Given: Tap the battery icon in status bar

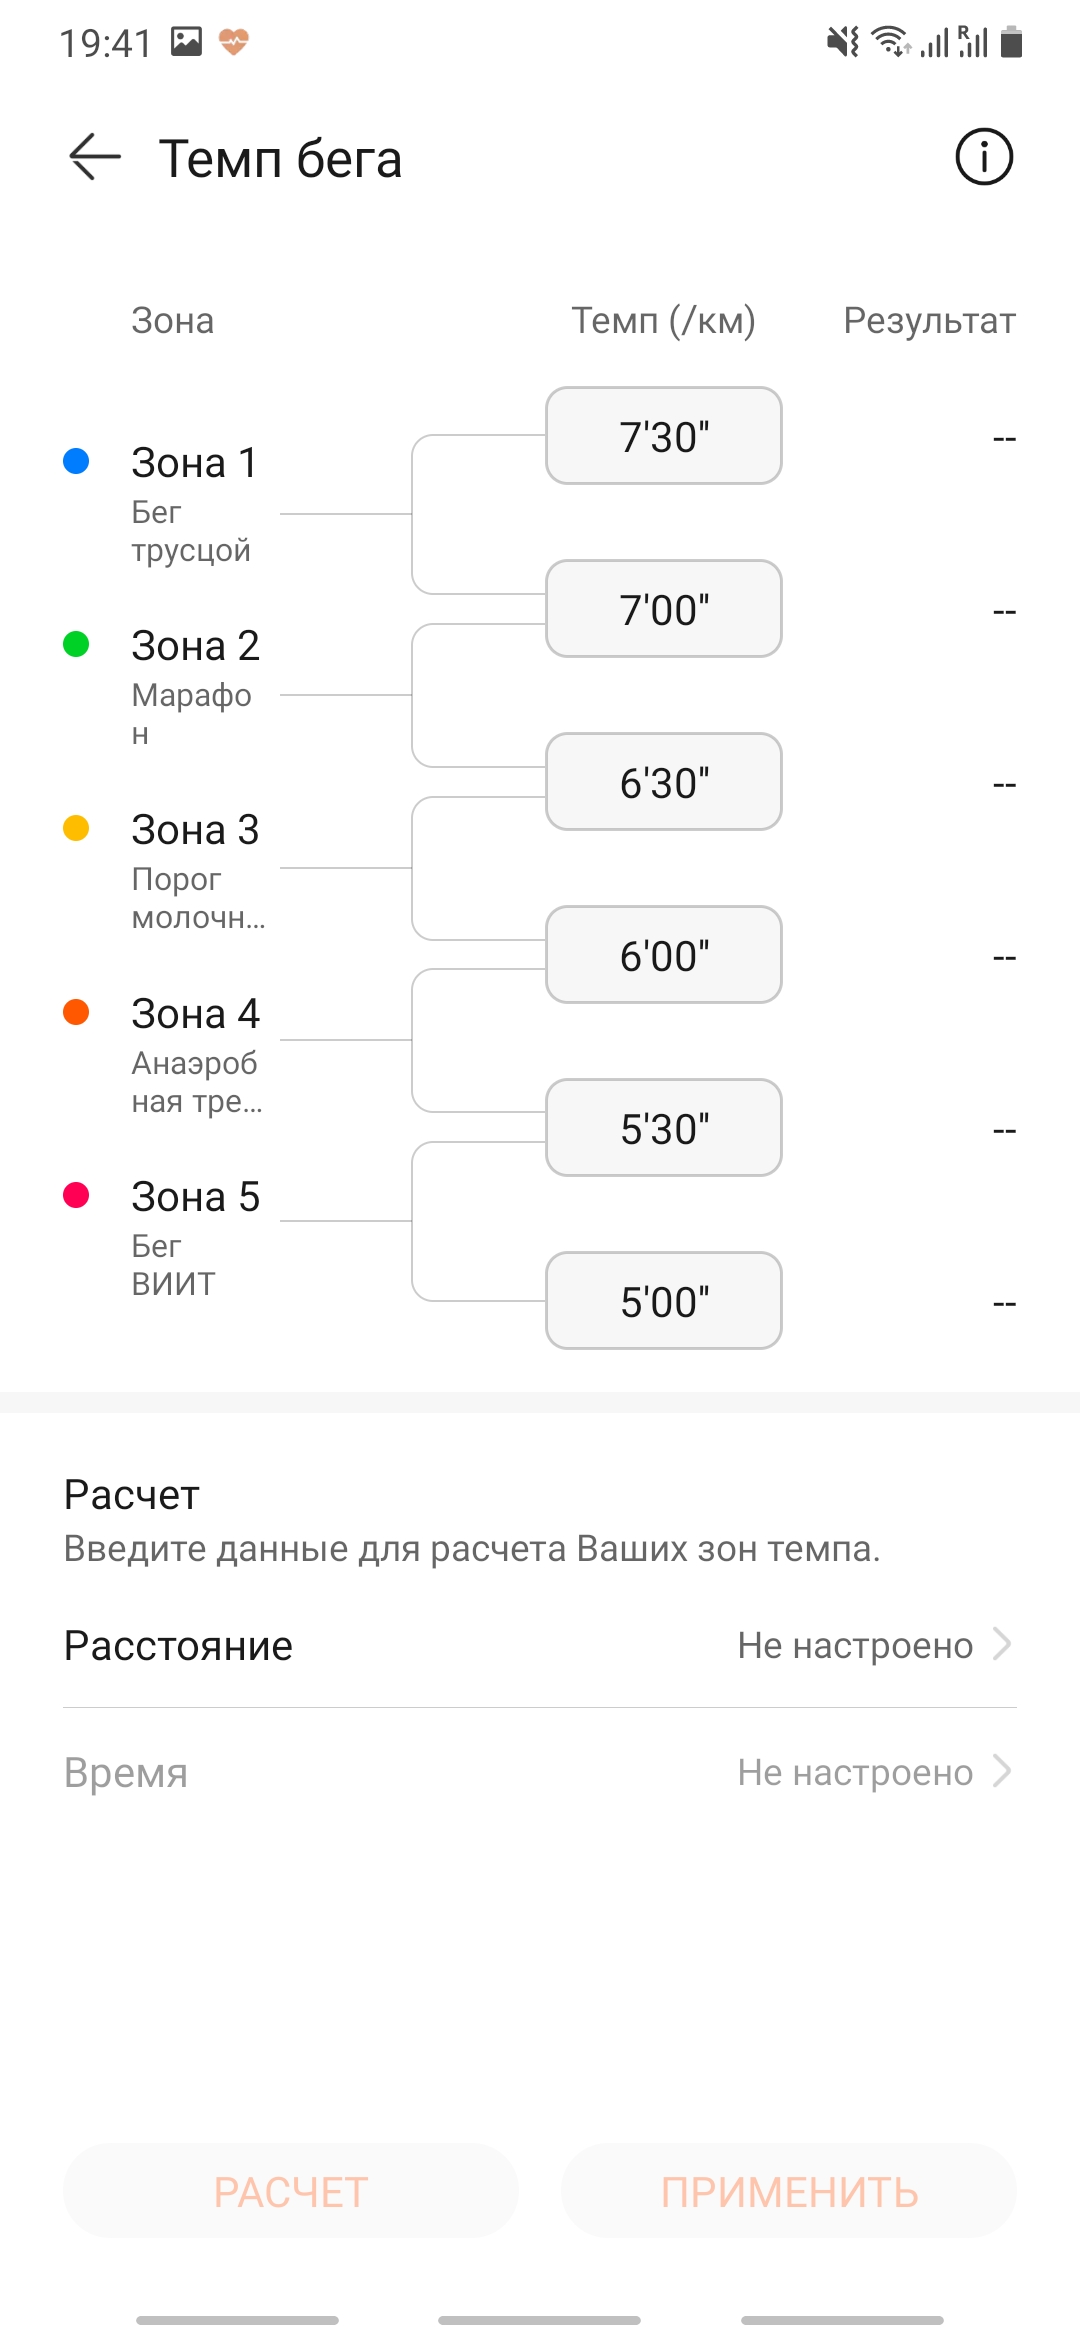Looking at the screenshot, I should click(1011, 42).
